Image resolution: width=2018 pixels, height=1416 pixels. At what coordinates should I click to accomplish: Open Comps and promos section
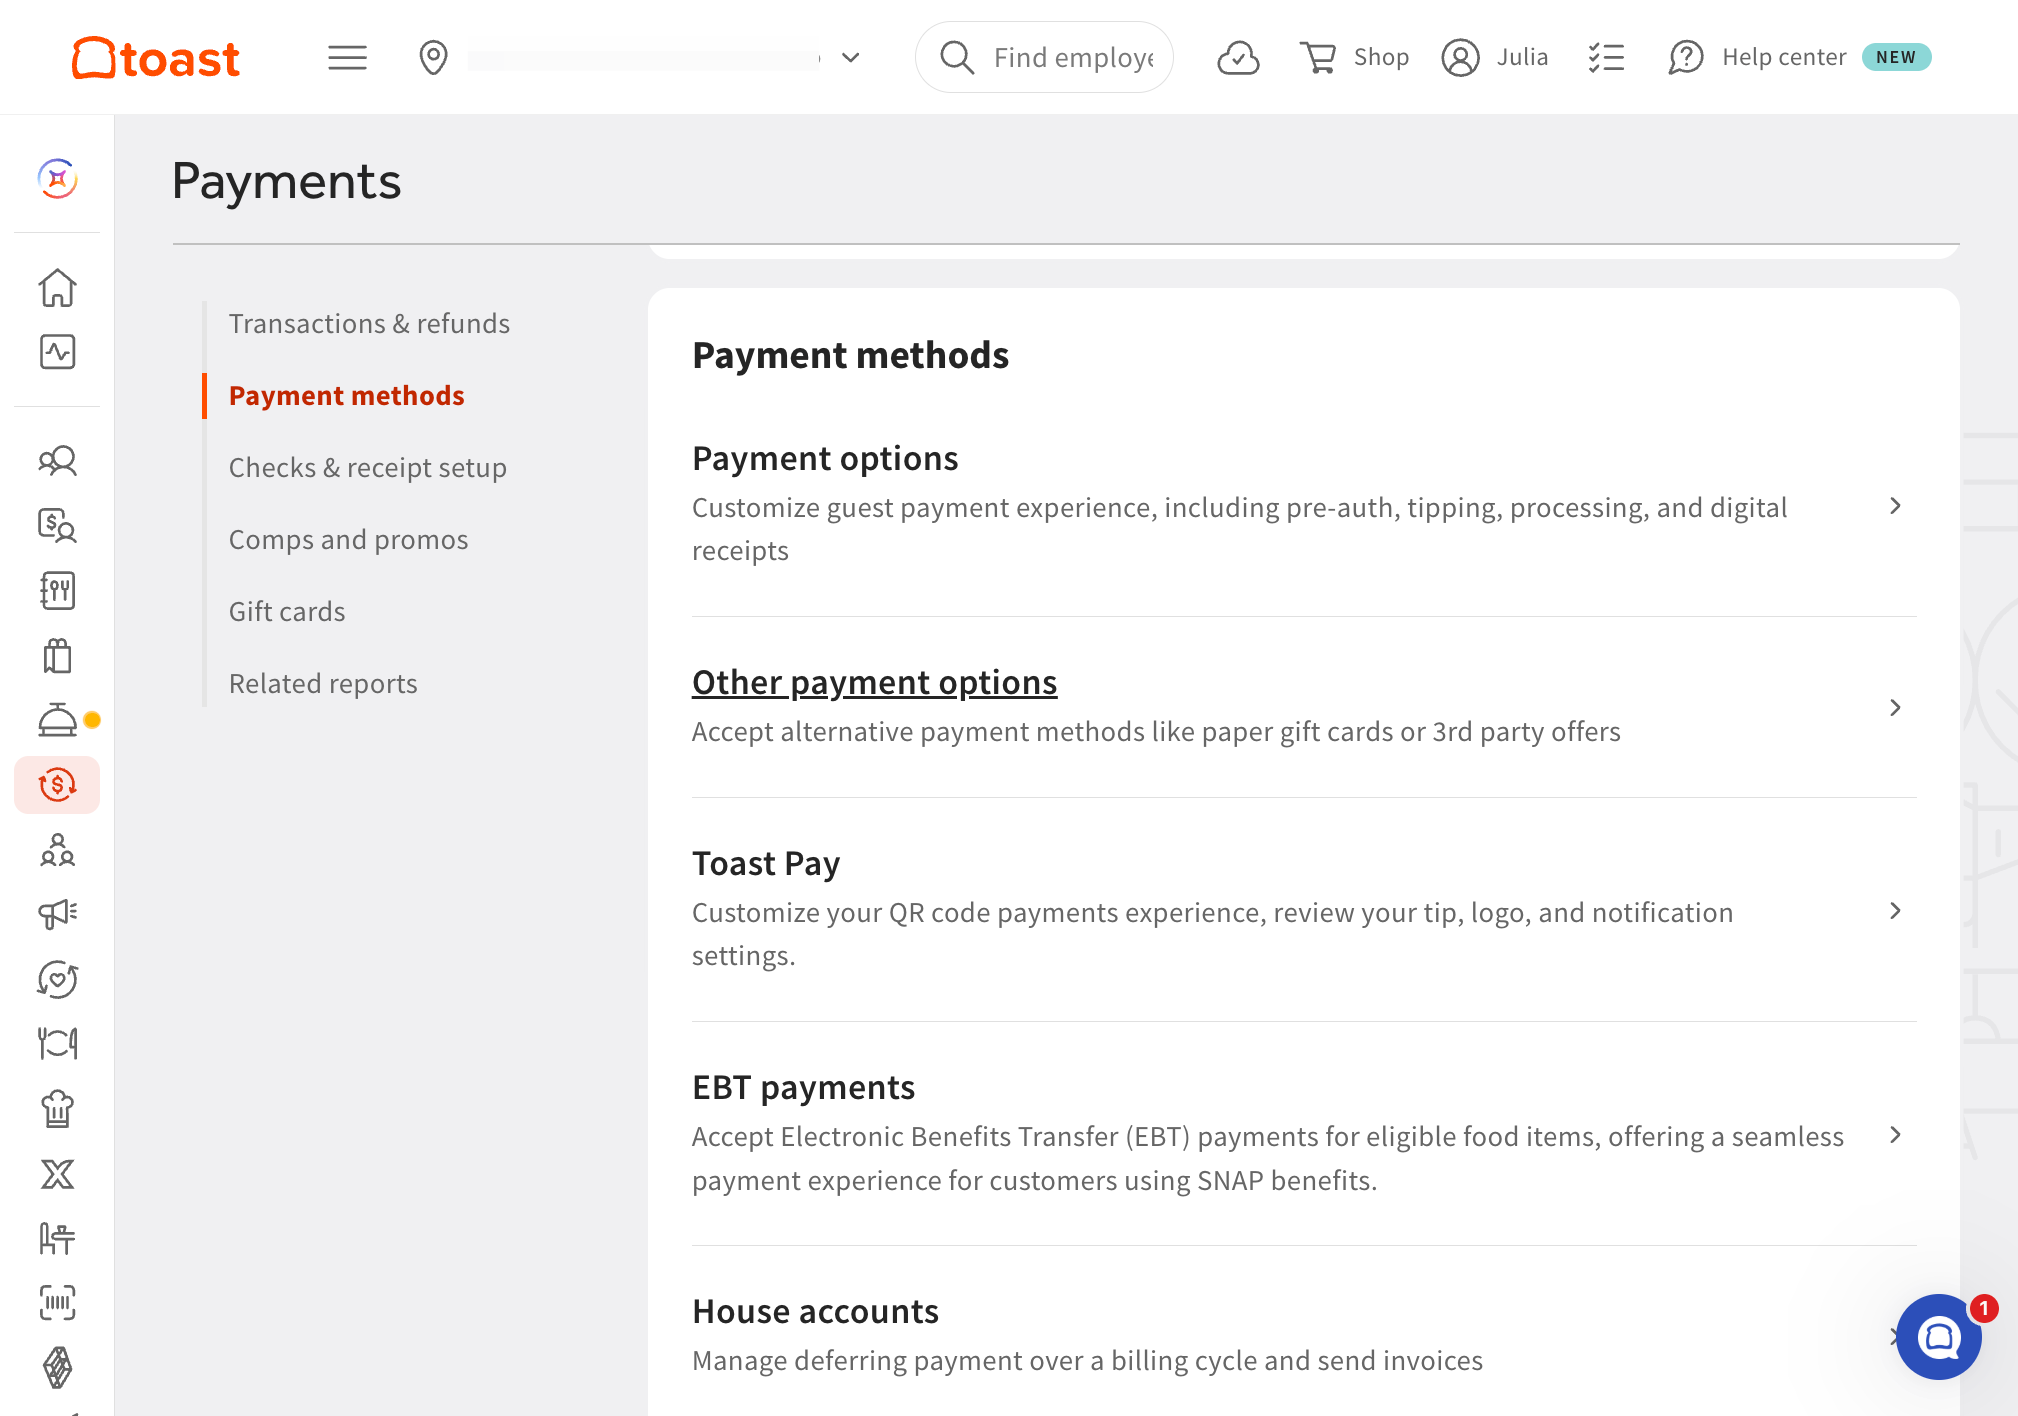tap(348, 540)
